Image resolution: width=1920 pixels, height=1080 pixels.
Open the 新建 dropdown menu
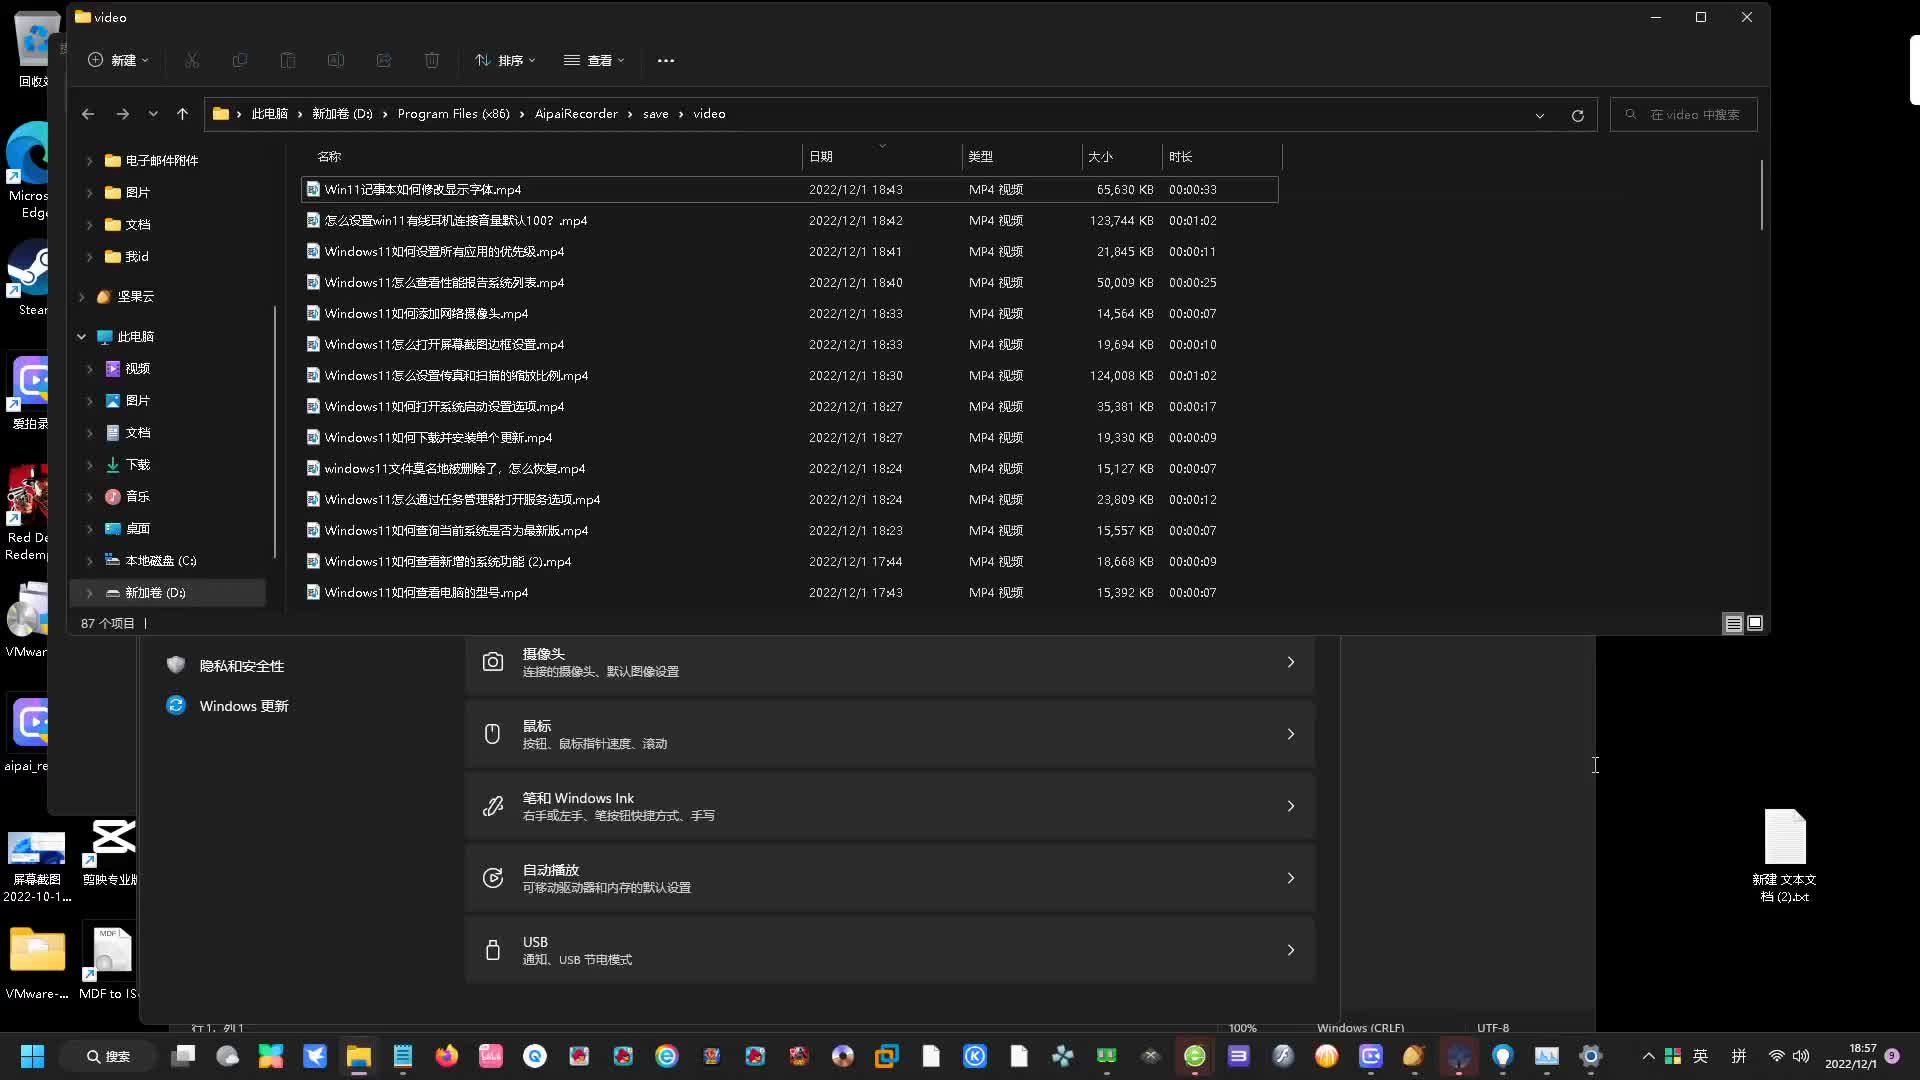coord(118,61)
